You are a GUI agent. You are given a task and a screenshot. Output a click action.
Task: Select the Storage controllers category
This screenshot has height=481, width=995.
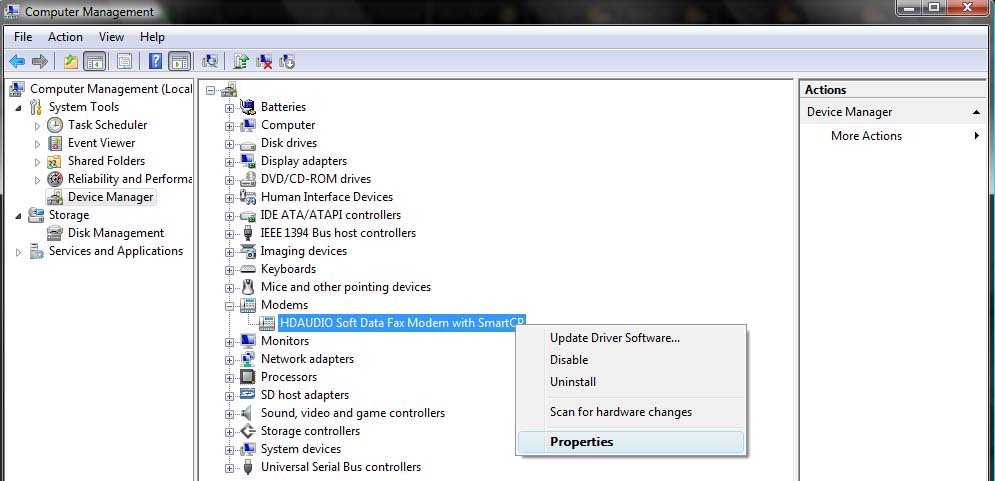point(310,432)
